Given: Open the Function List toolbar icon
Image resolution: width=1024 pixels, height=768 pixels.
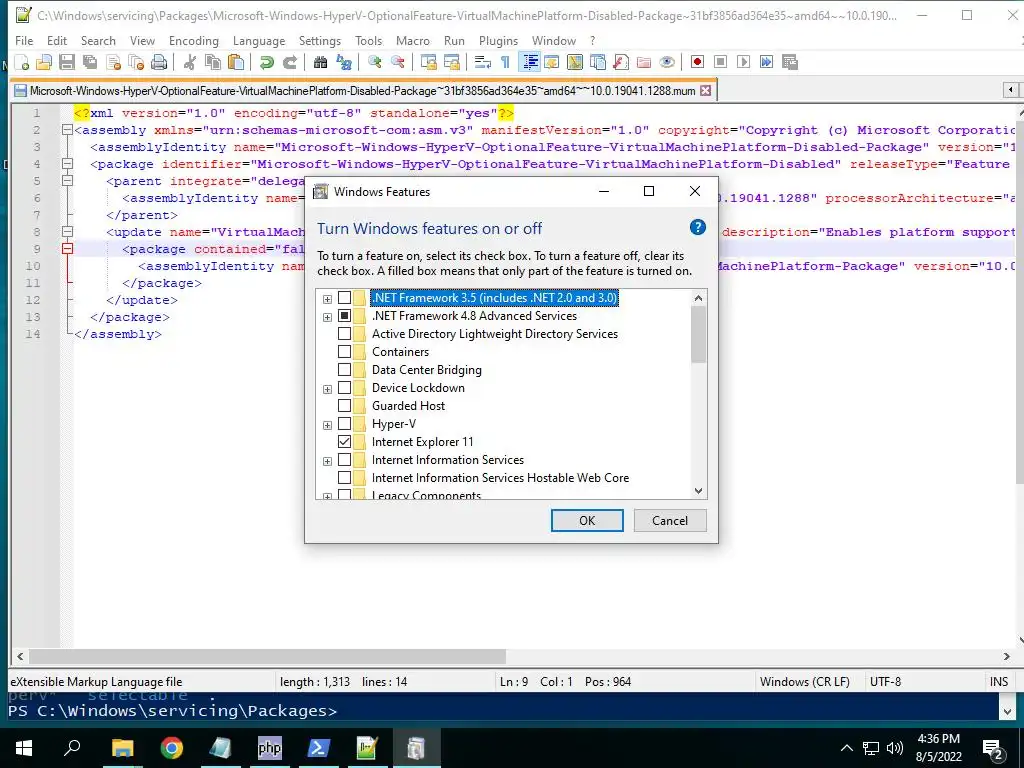Looking at the screenshot, I should [620, 62].
